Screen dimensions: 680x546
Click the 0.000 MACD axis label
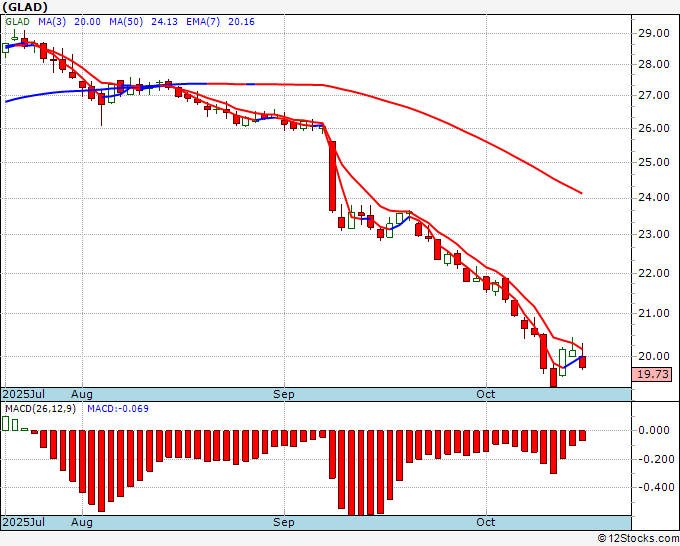point(654,430)
